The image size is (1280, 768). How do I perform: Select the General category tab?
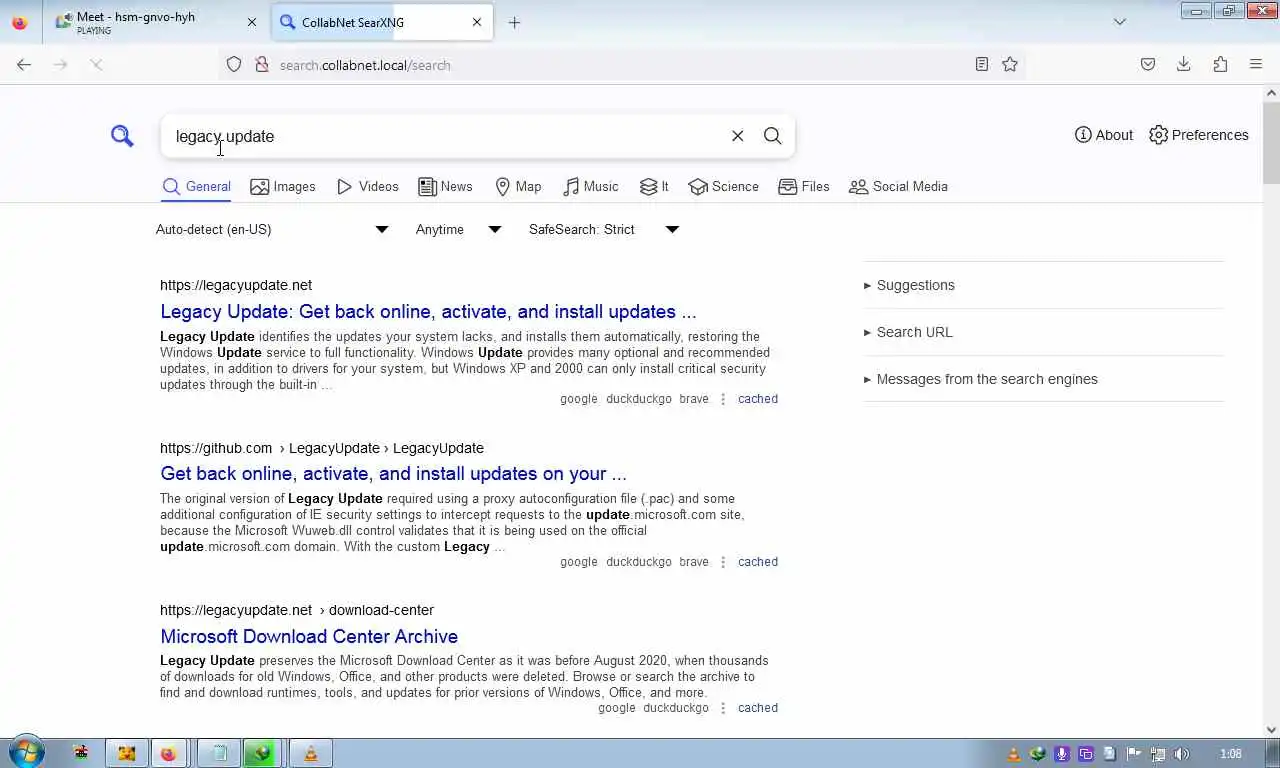[x=196, y=187]
